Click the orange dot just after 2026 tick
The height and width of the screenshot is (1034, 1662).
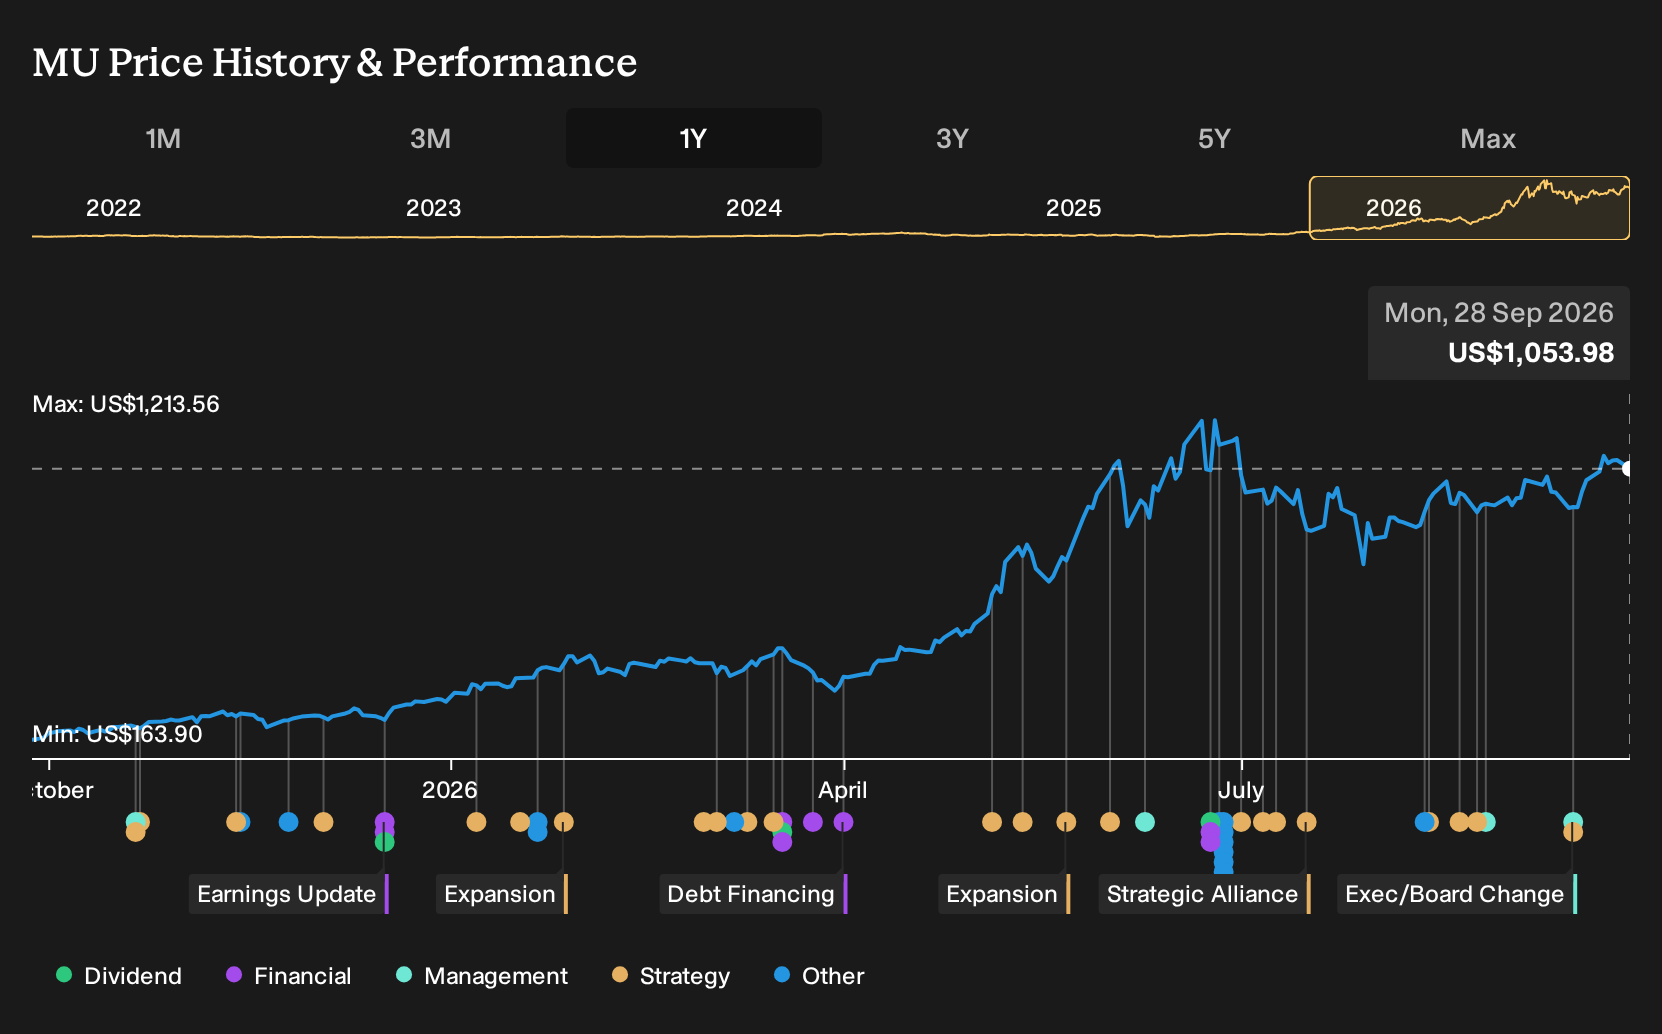click(x=476, y=822)
